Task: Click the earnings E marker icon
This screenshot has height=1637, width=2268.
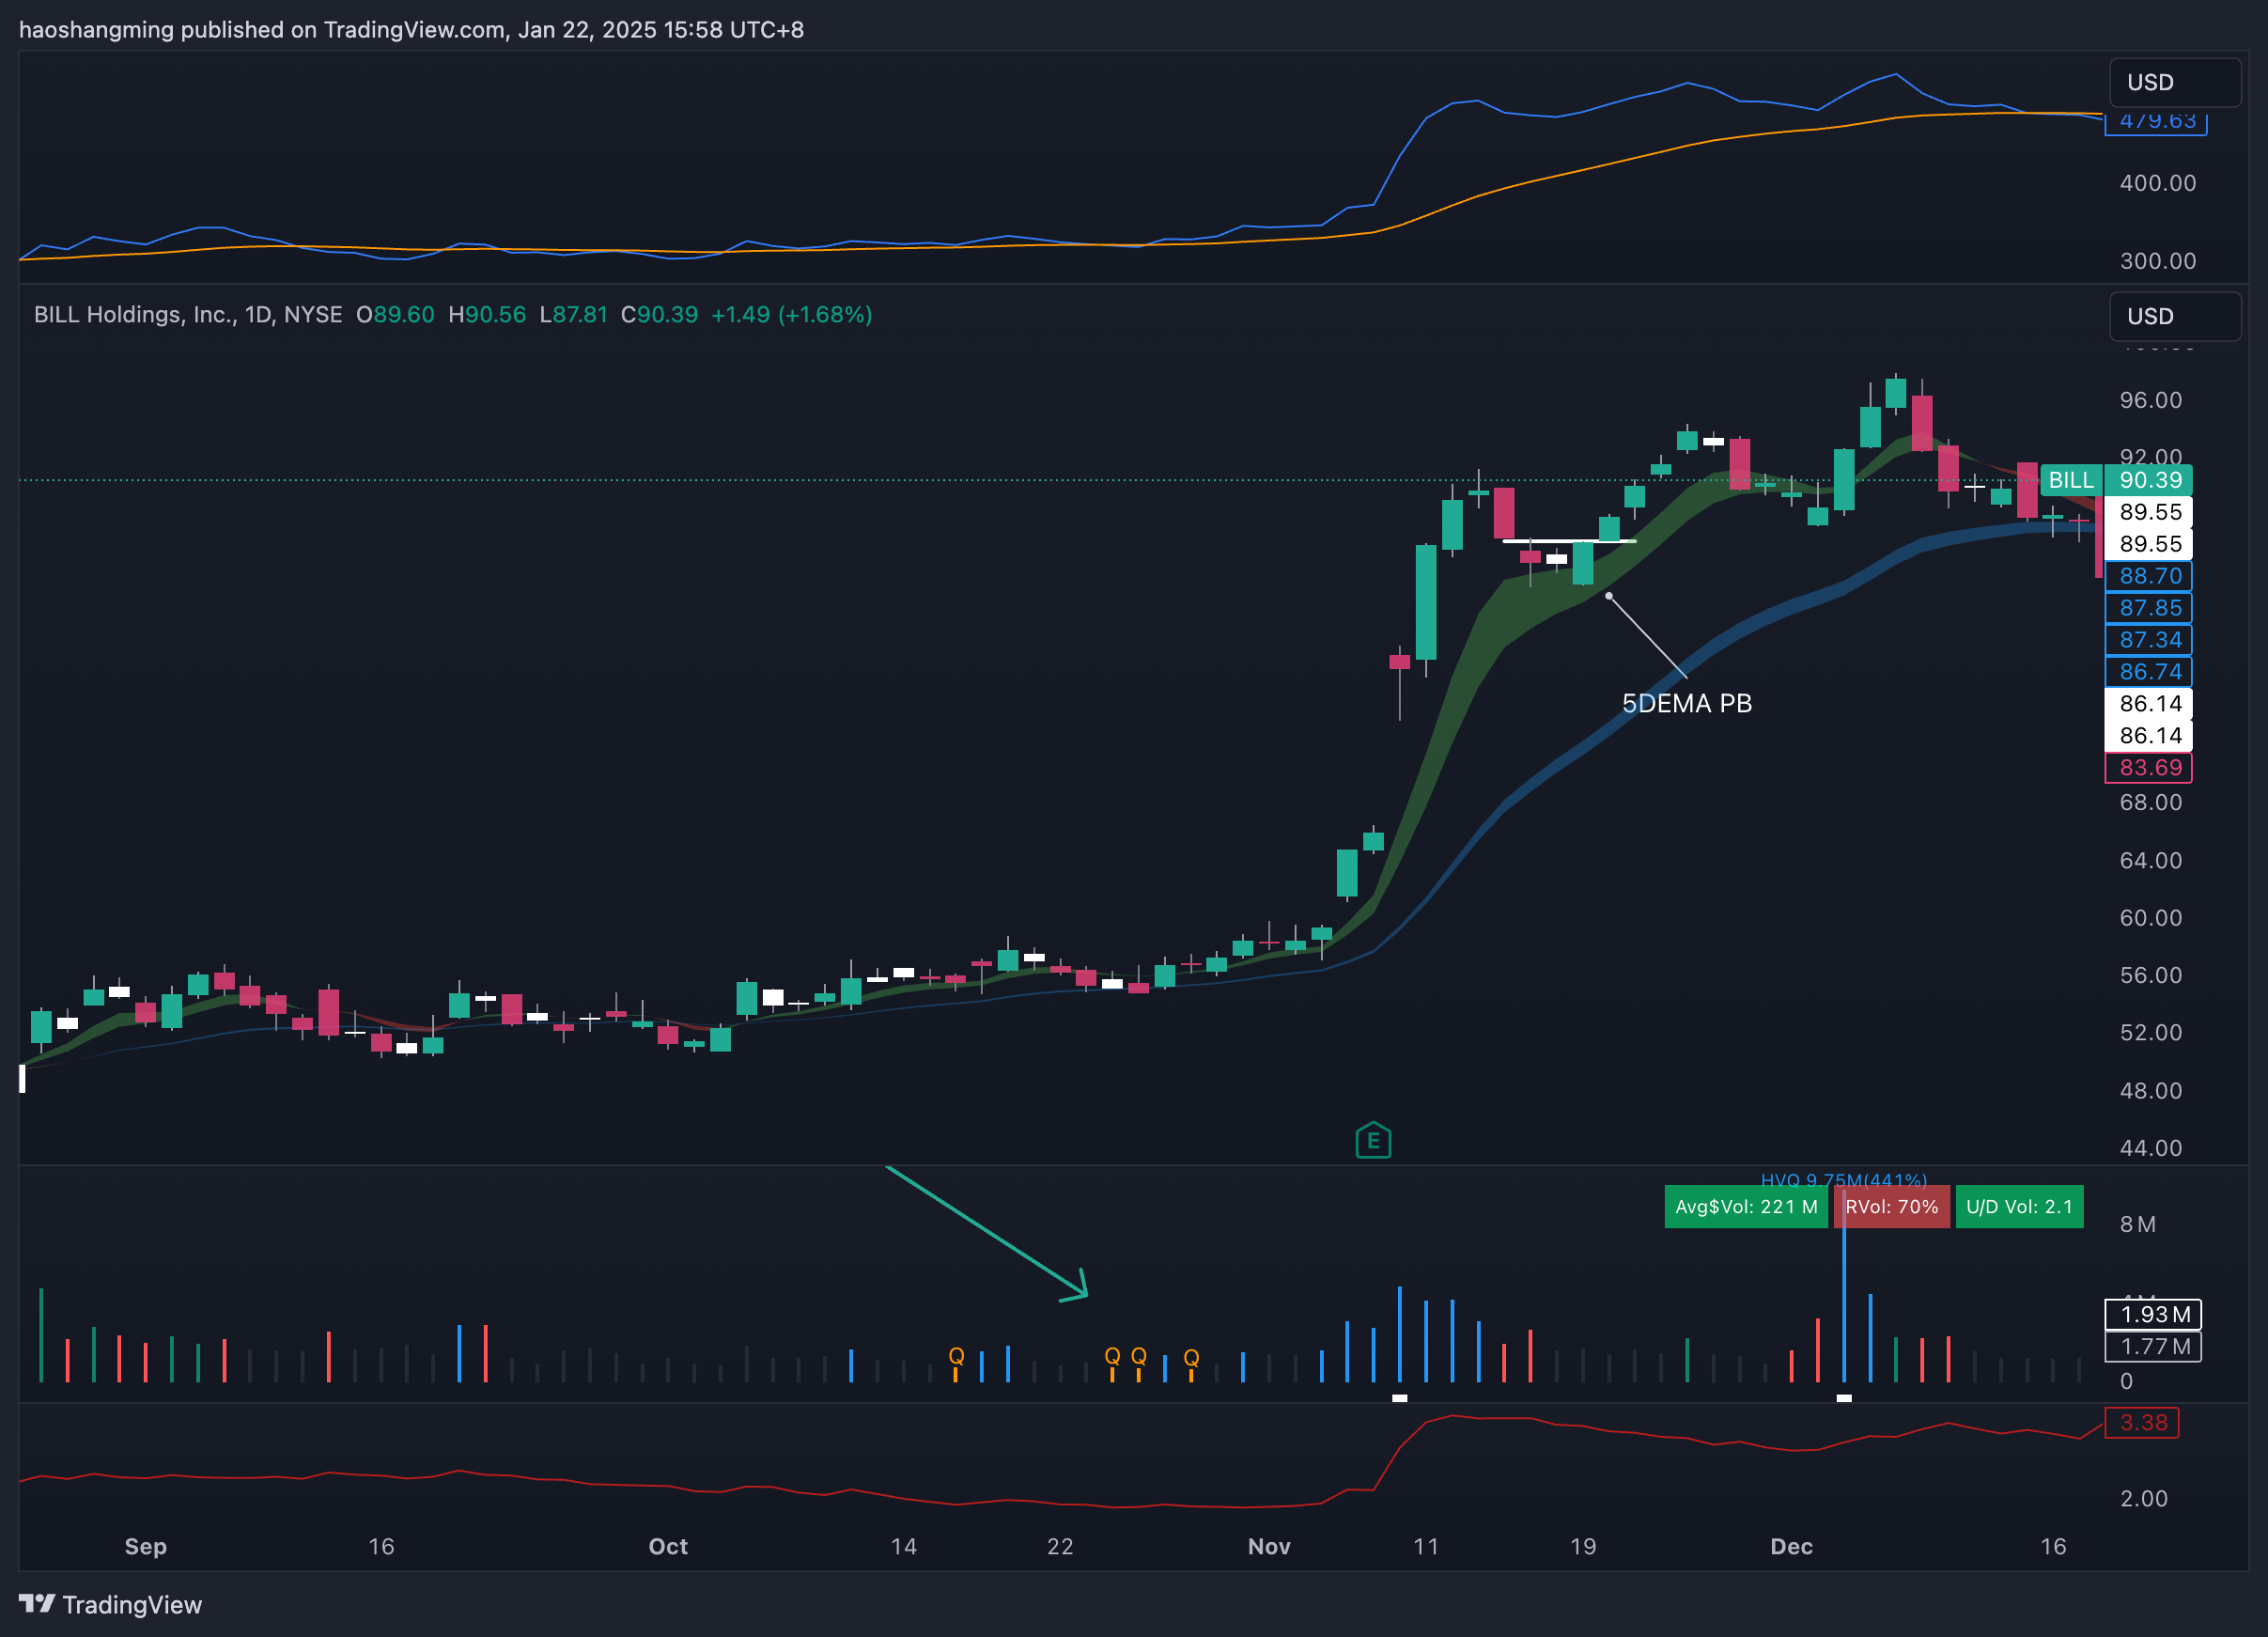Action: pos(1373,1140)
